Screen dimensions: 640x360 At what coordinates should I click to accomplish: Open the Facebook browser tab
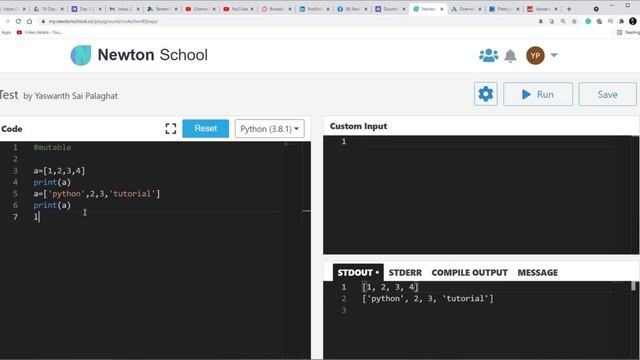point(351,9)
